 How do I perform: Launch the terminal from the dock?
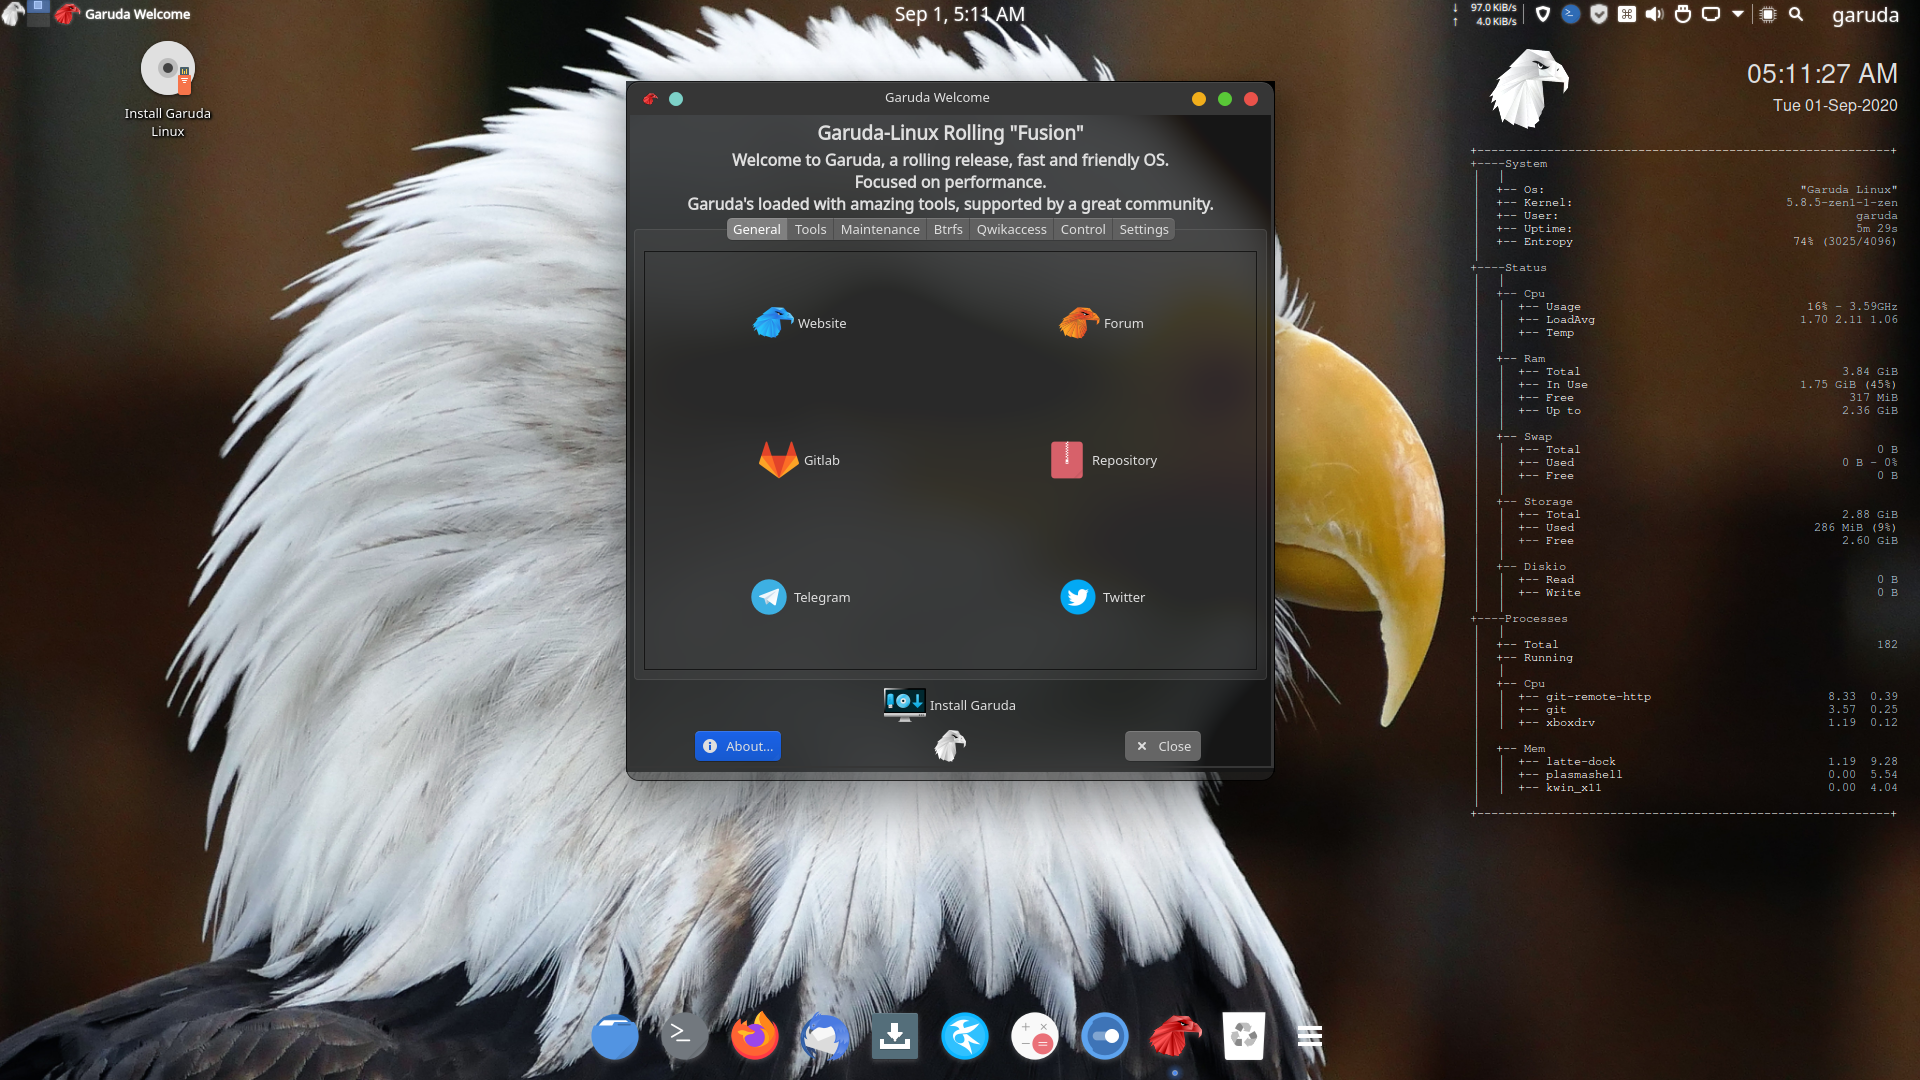pos(684,1036)
